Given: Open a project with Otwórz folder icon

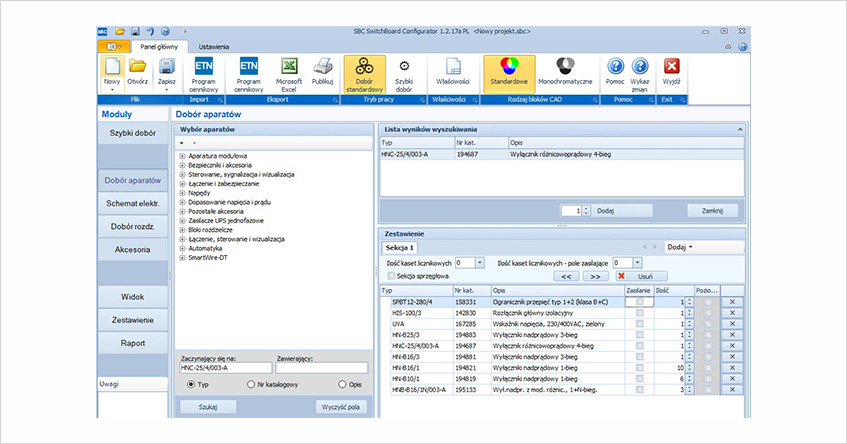Looking at the screenshot, I should pyautogui.click(x=137, y=73).
